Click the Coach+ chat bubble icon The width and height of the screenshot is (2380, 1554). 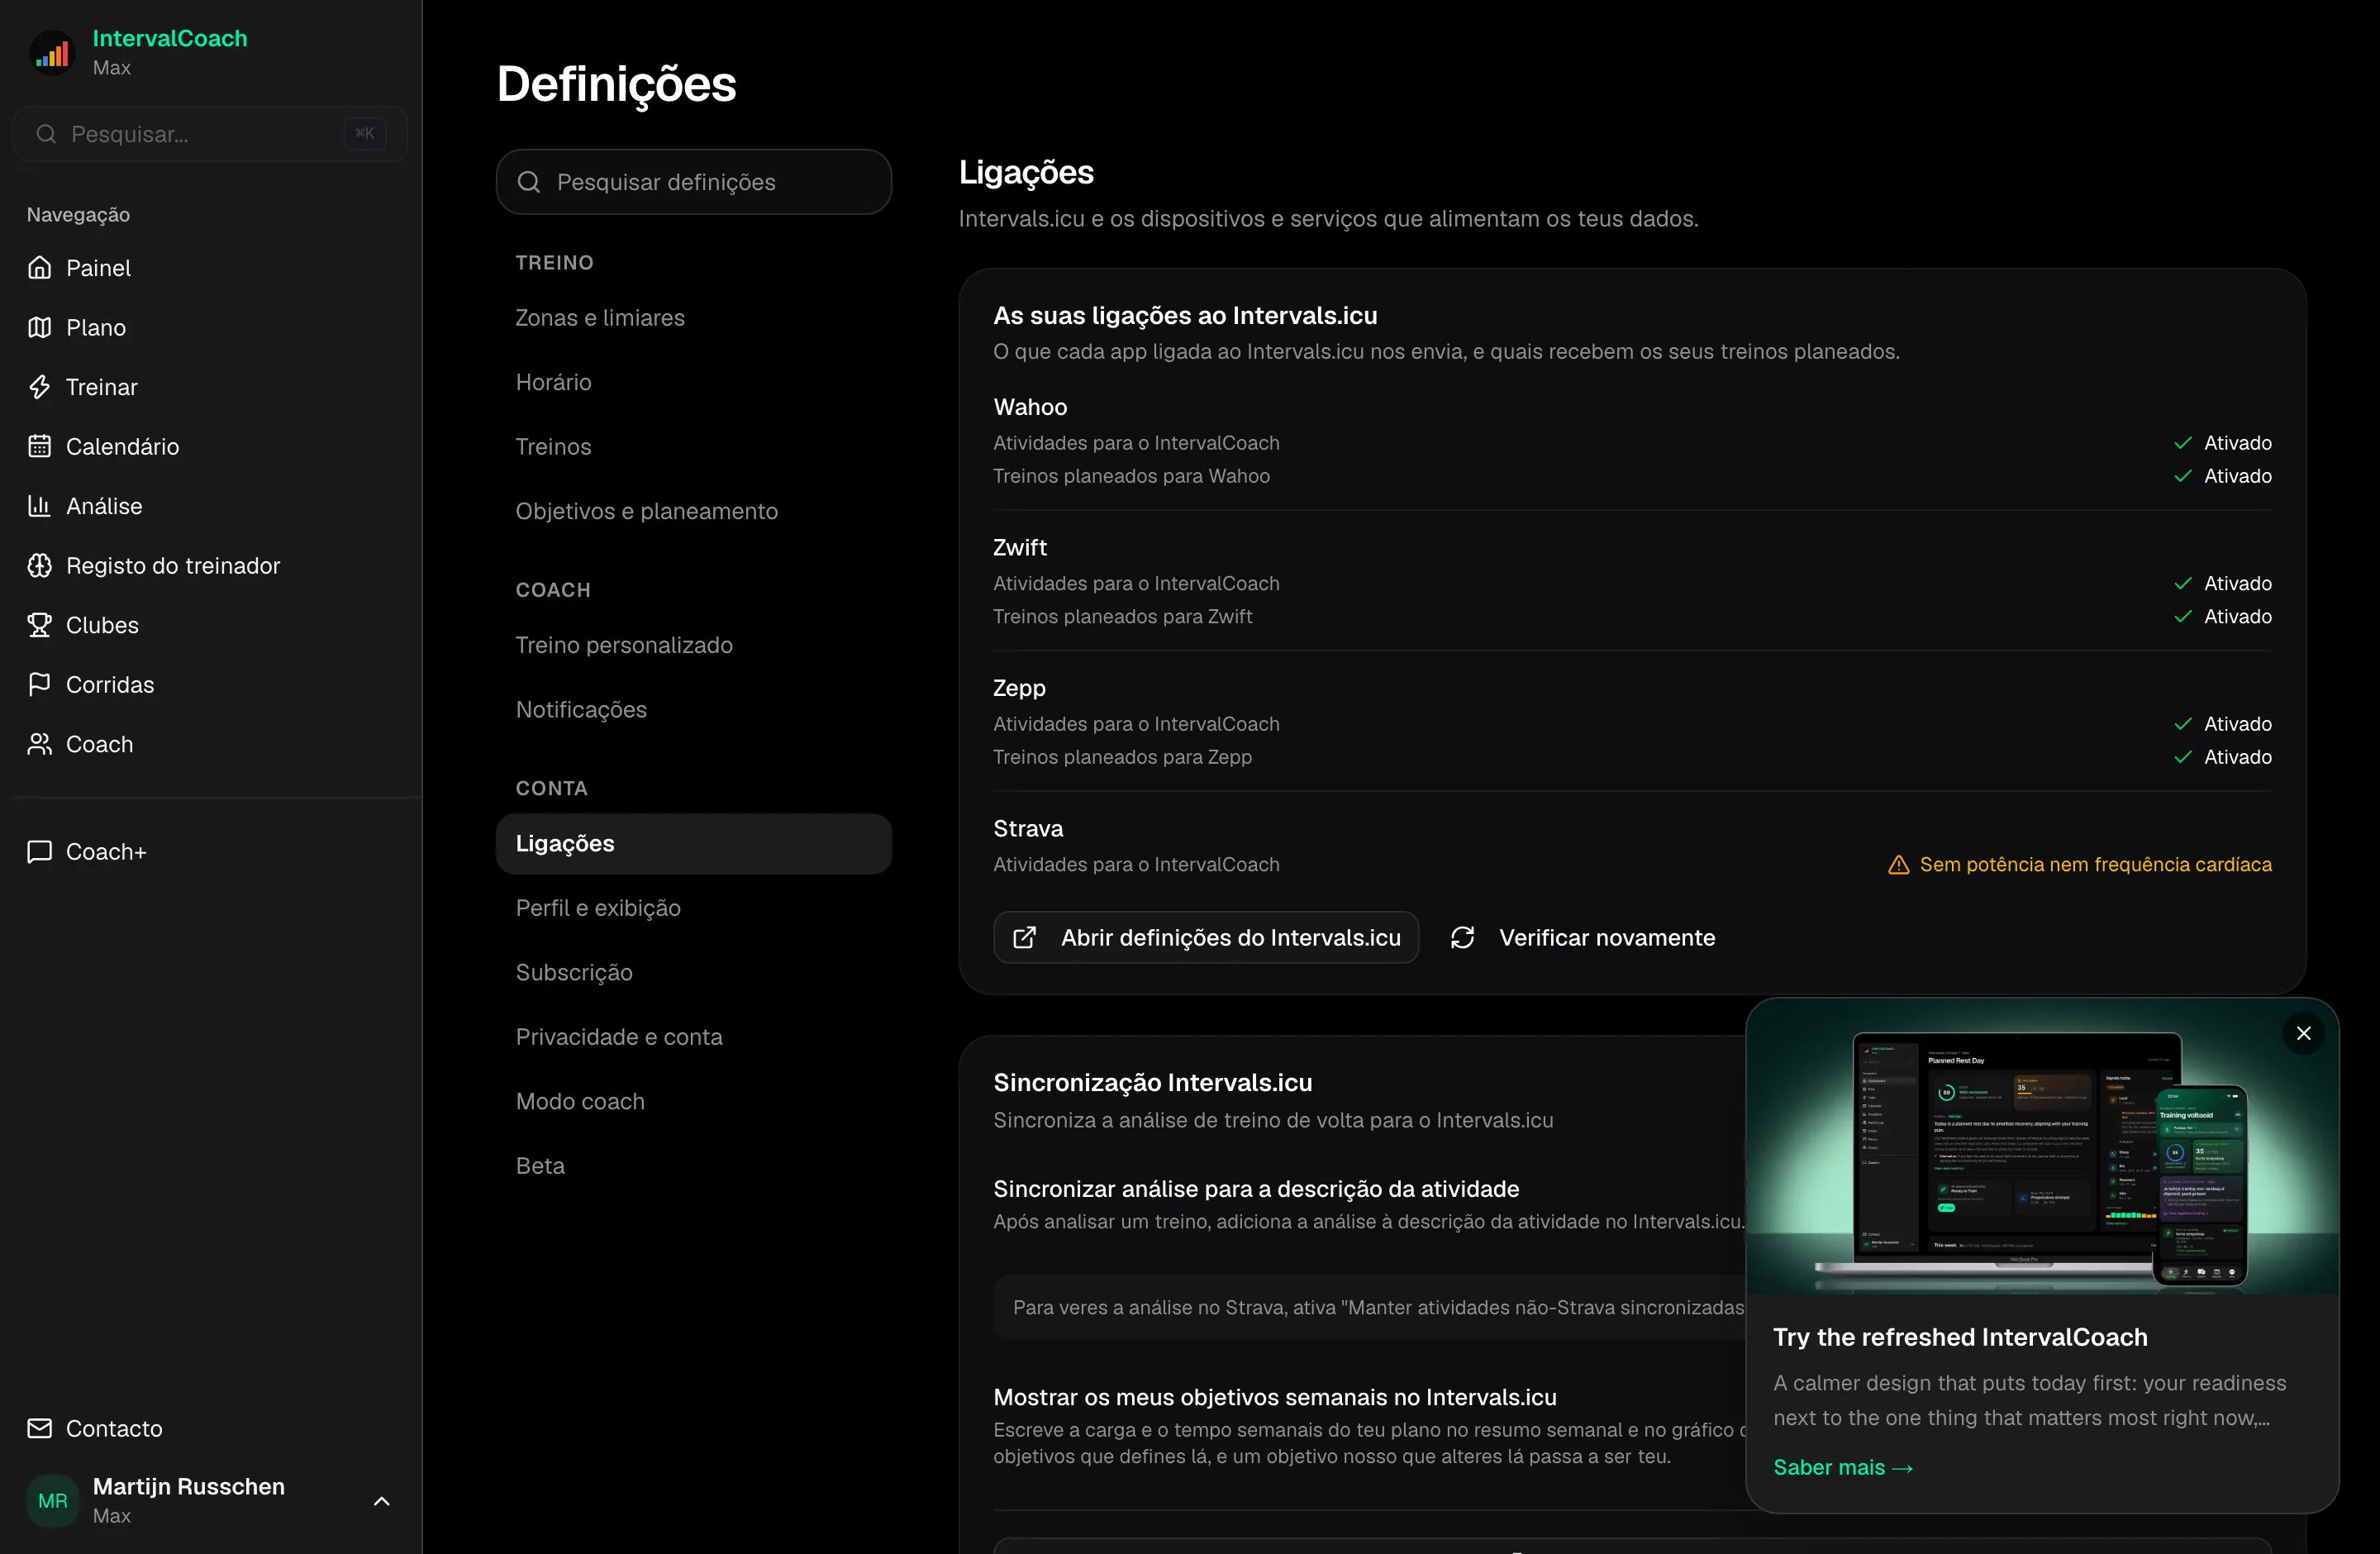point(39,851)
